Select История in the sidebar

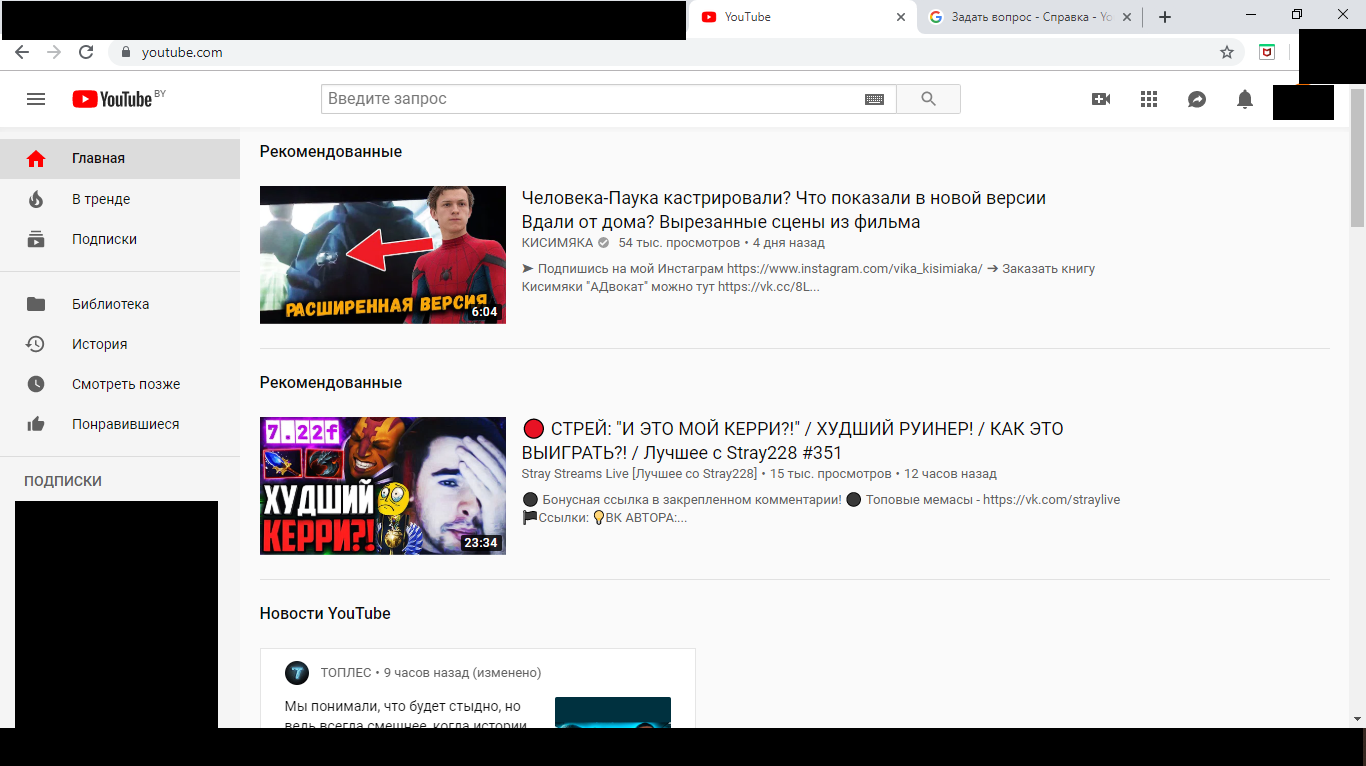coord(120,344)
